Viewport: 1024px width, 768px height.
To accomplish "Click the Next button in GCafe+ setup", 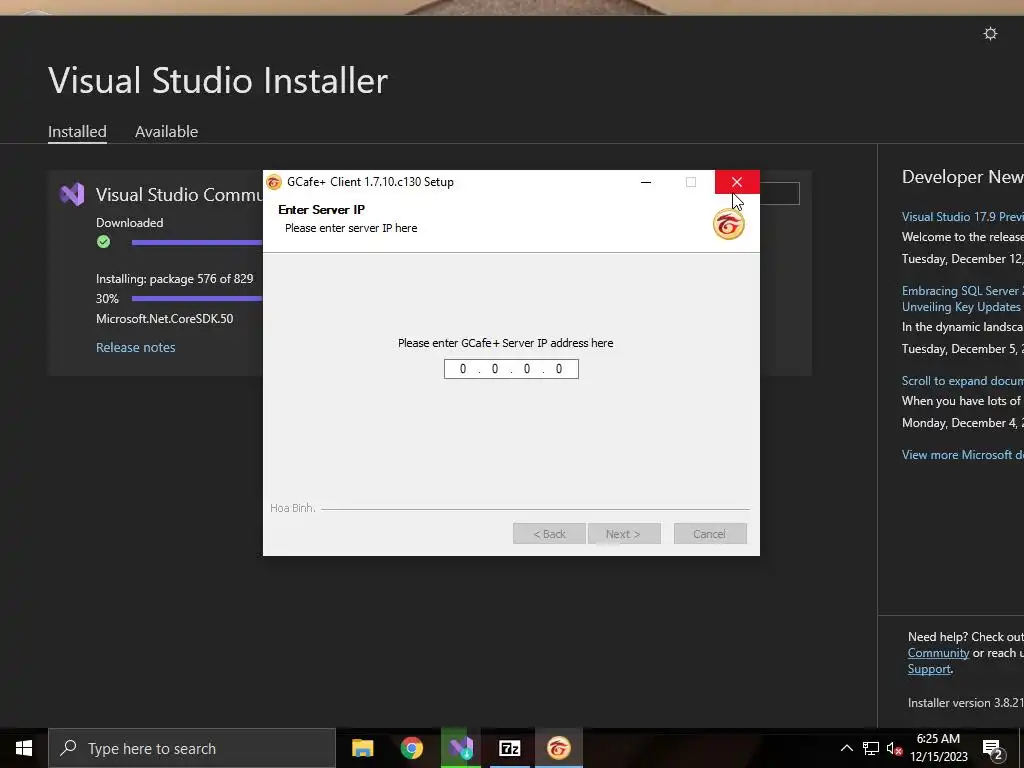I will click(x=624, y=534).
